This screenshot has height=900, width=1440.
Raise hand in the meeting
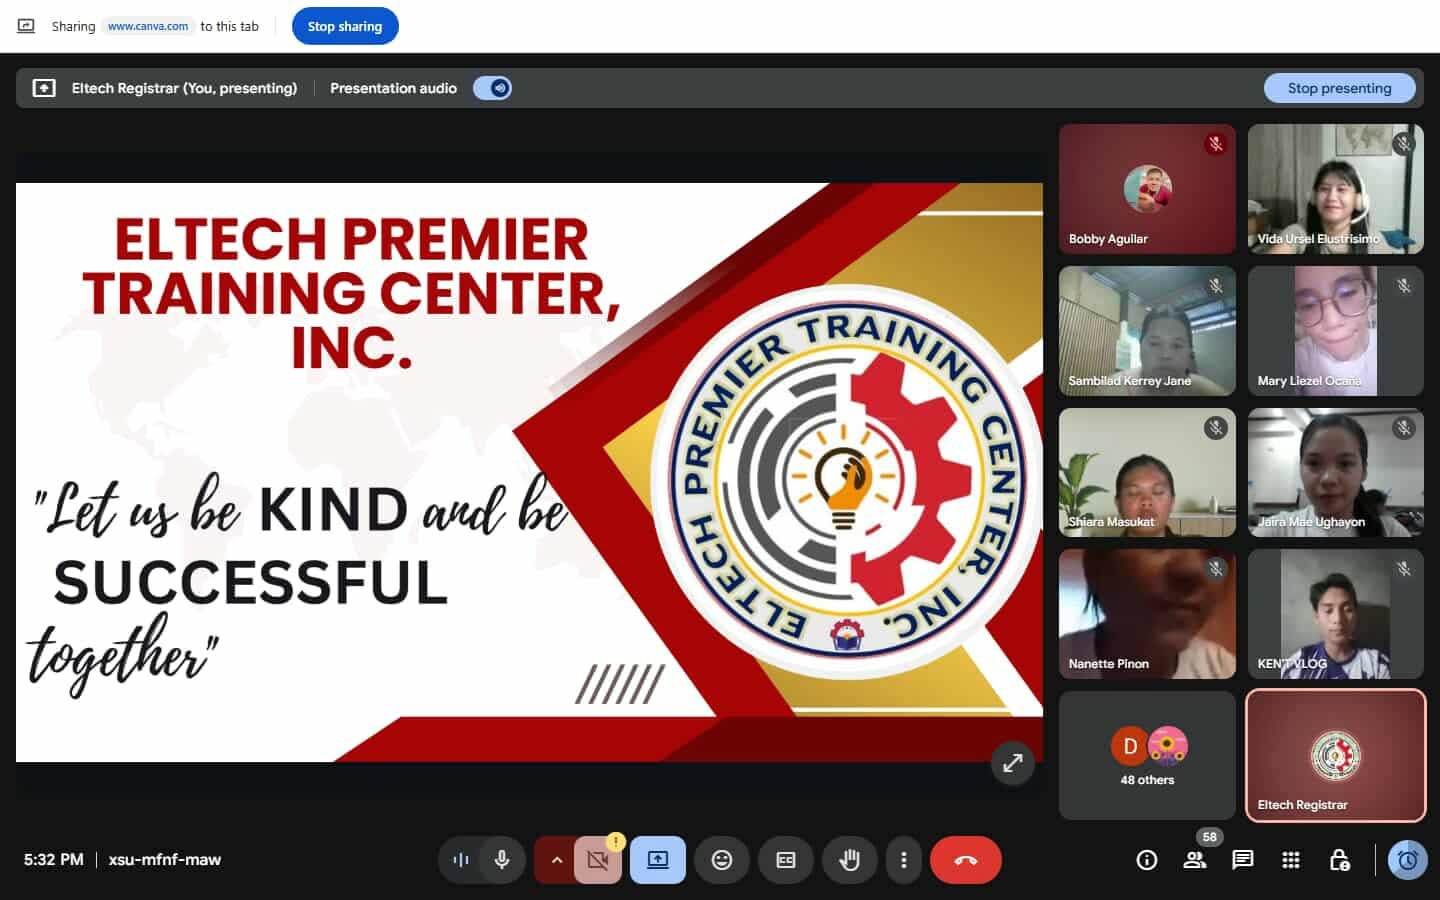point(850,860)
